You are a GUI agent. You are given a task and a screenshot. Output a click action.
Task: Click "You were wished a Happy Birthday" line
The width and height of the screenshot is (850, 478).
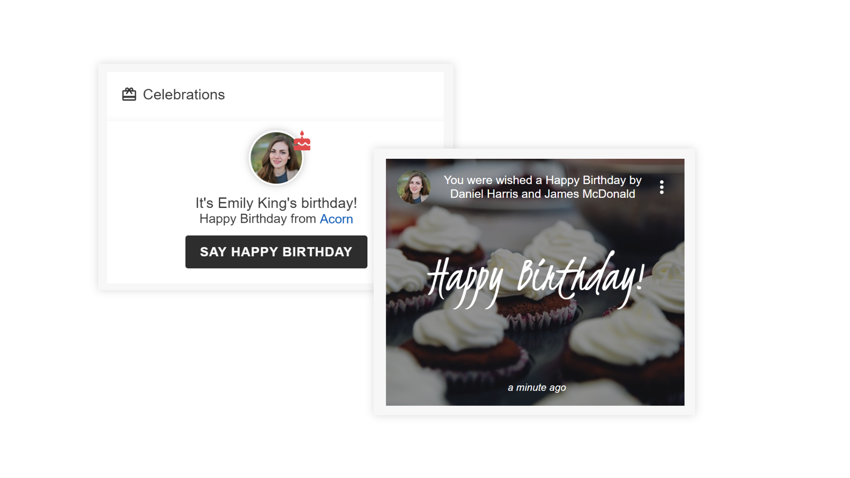(543, 180)
